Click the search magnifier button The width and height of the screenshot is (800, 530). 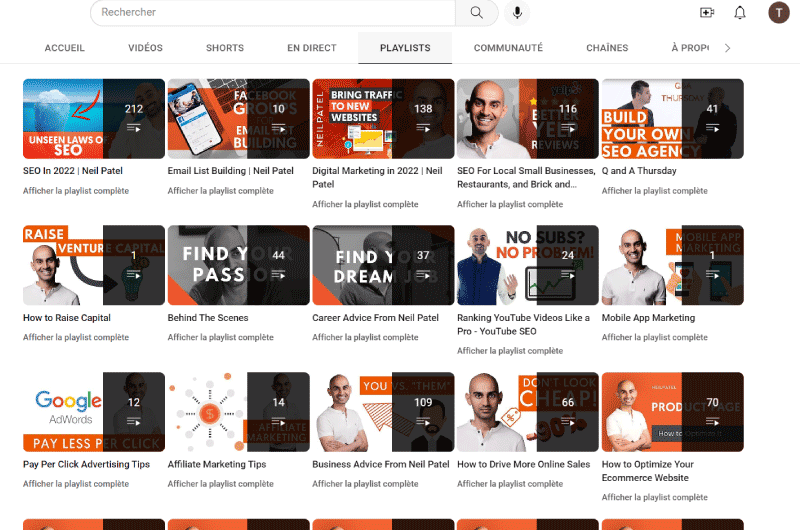click(x=477, y=12)
